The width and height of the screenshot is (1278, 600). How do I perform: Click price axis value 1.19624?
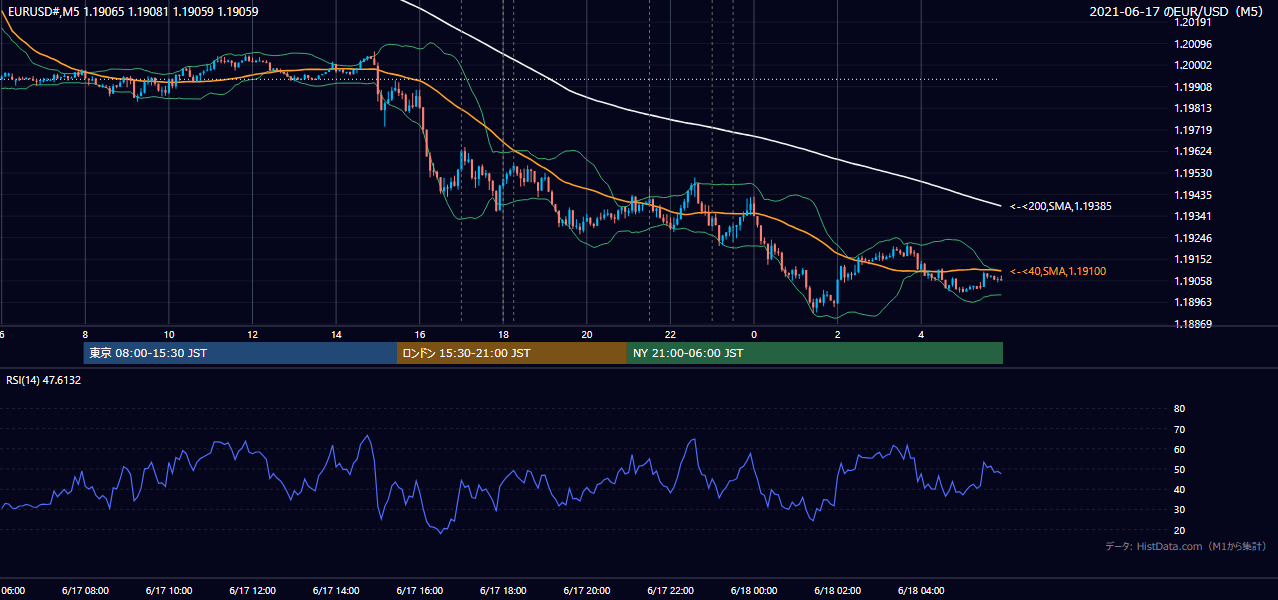1193,151
